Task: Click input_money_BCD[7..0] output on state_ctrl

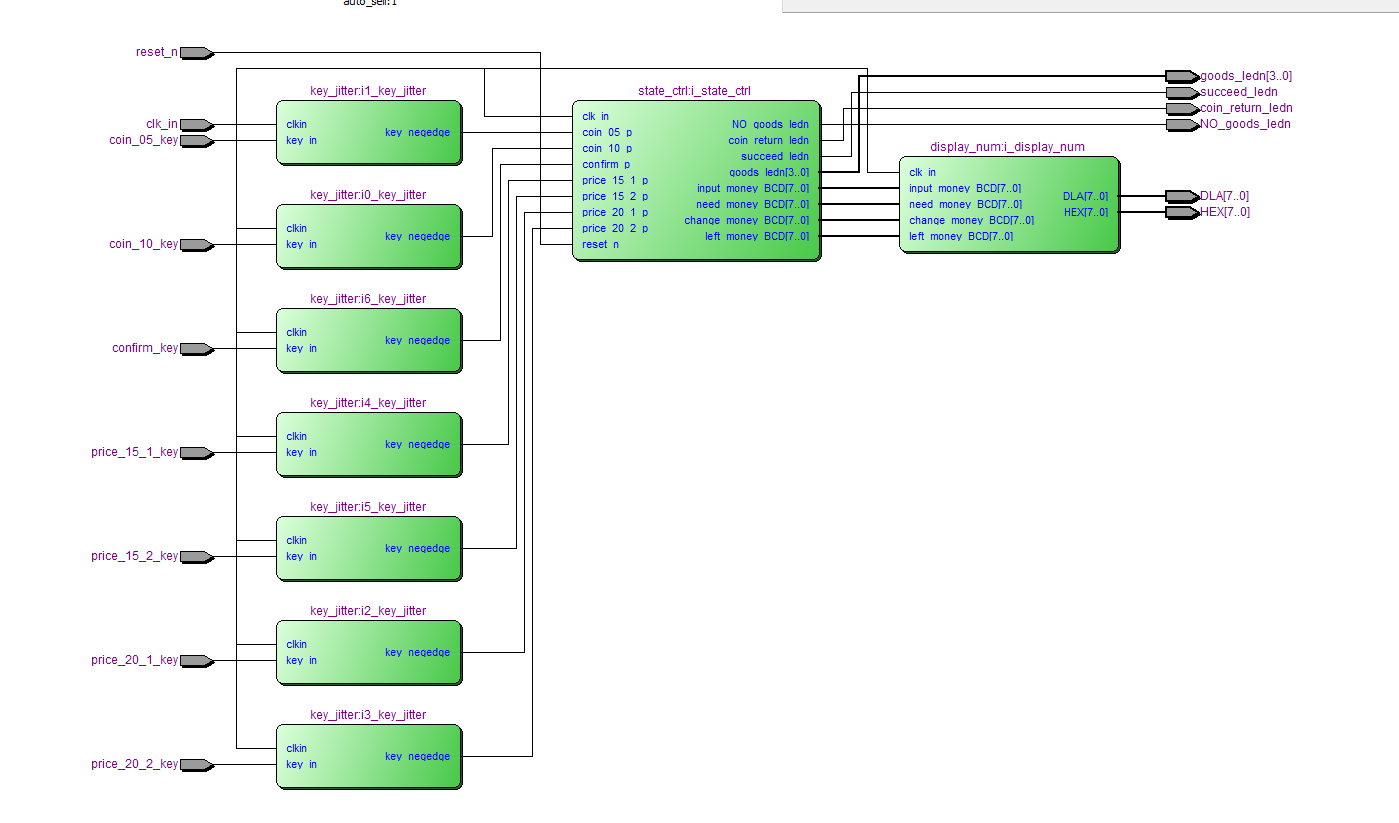Action: pyautogui.click(x=753, y=188)
